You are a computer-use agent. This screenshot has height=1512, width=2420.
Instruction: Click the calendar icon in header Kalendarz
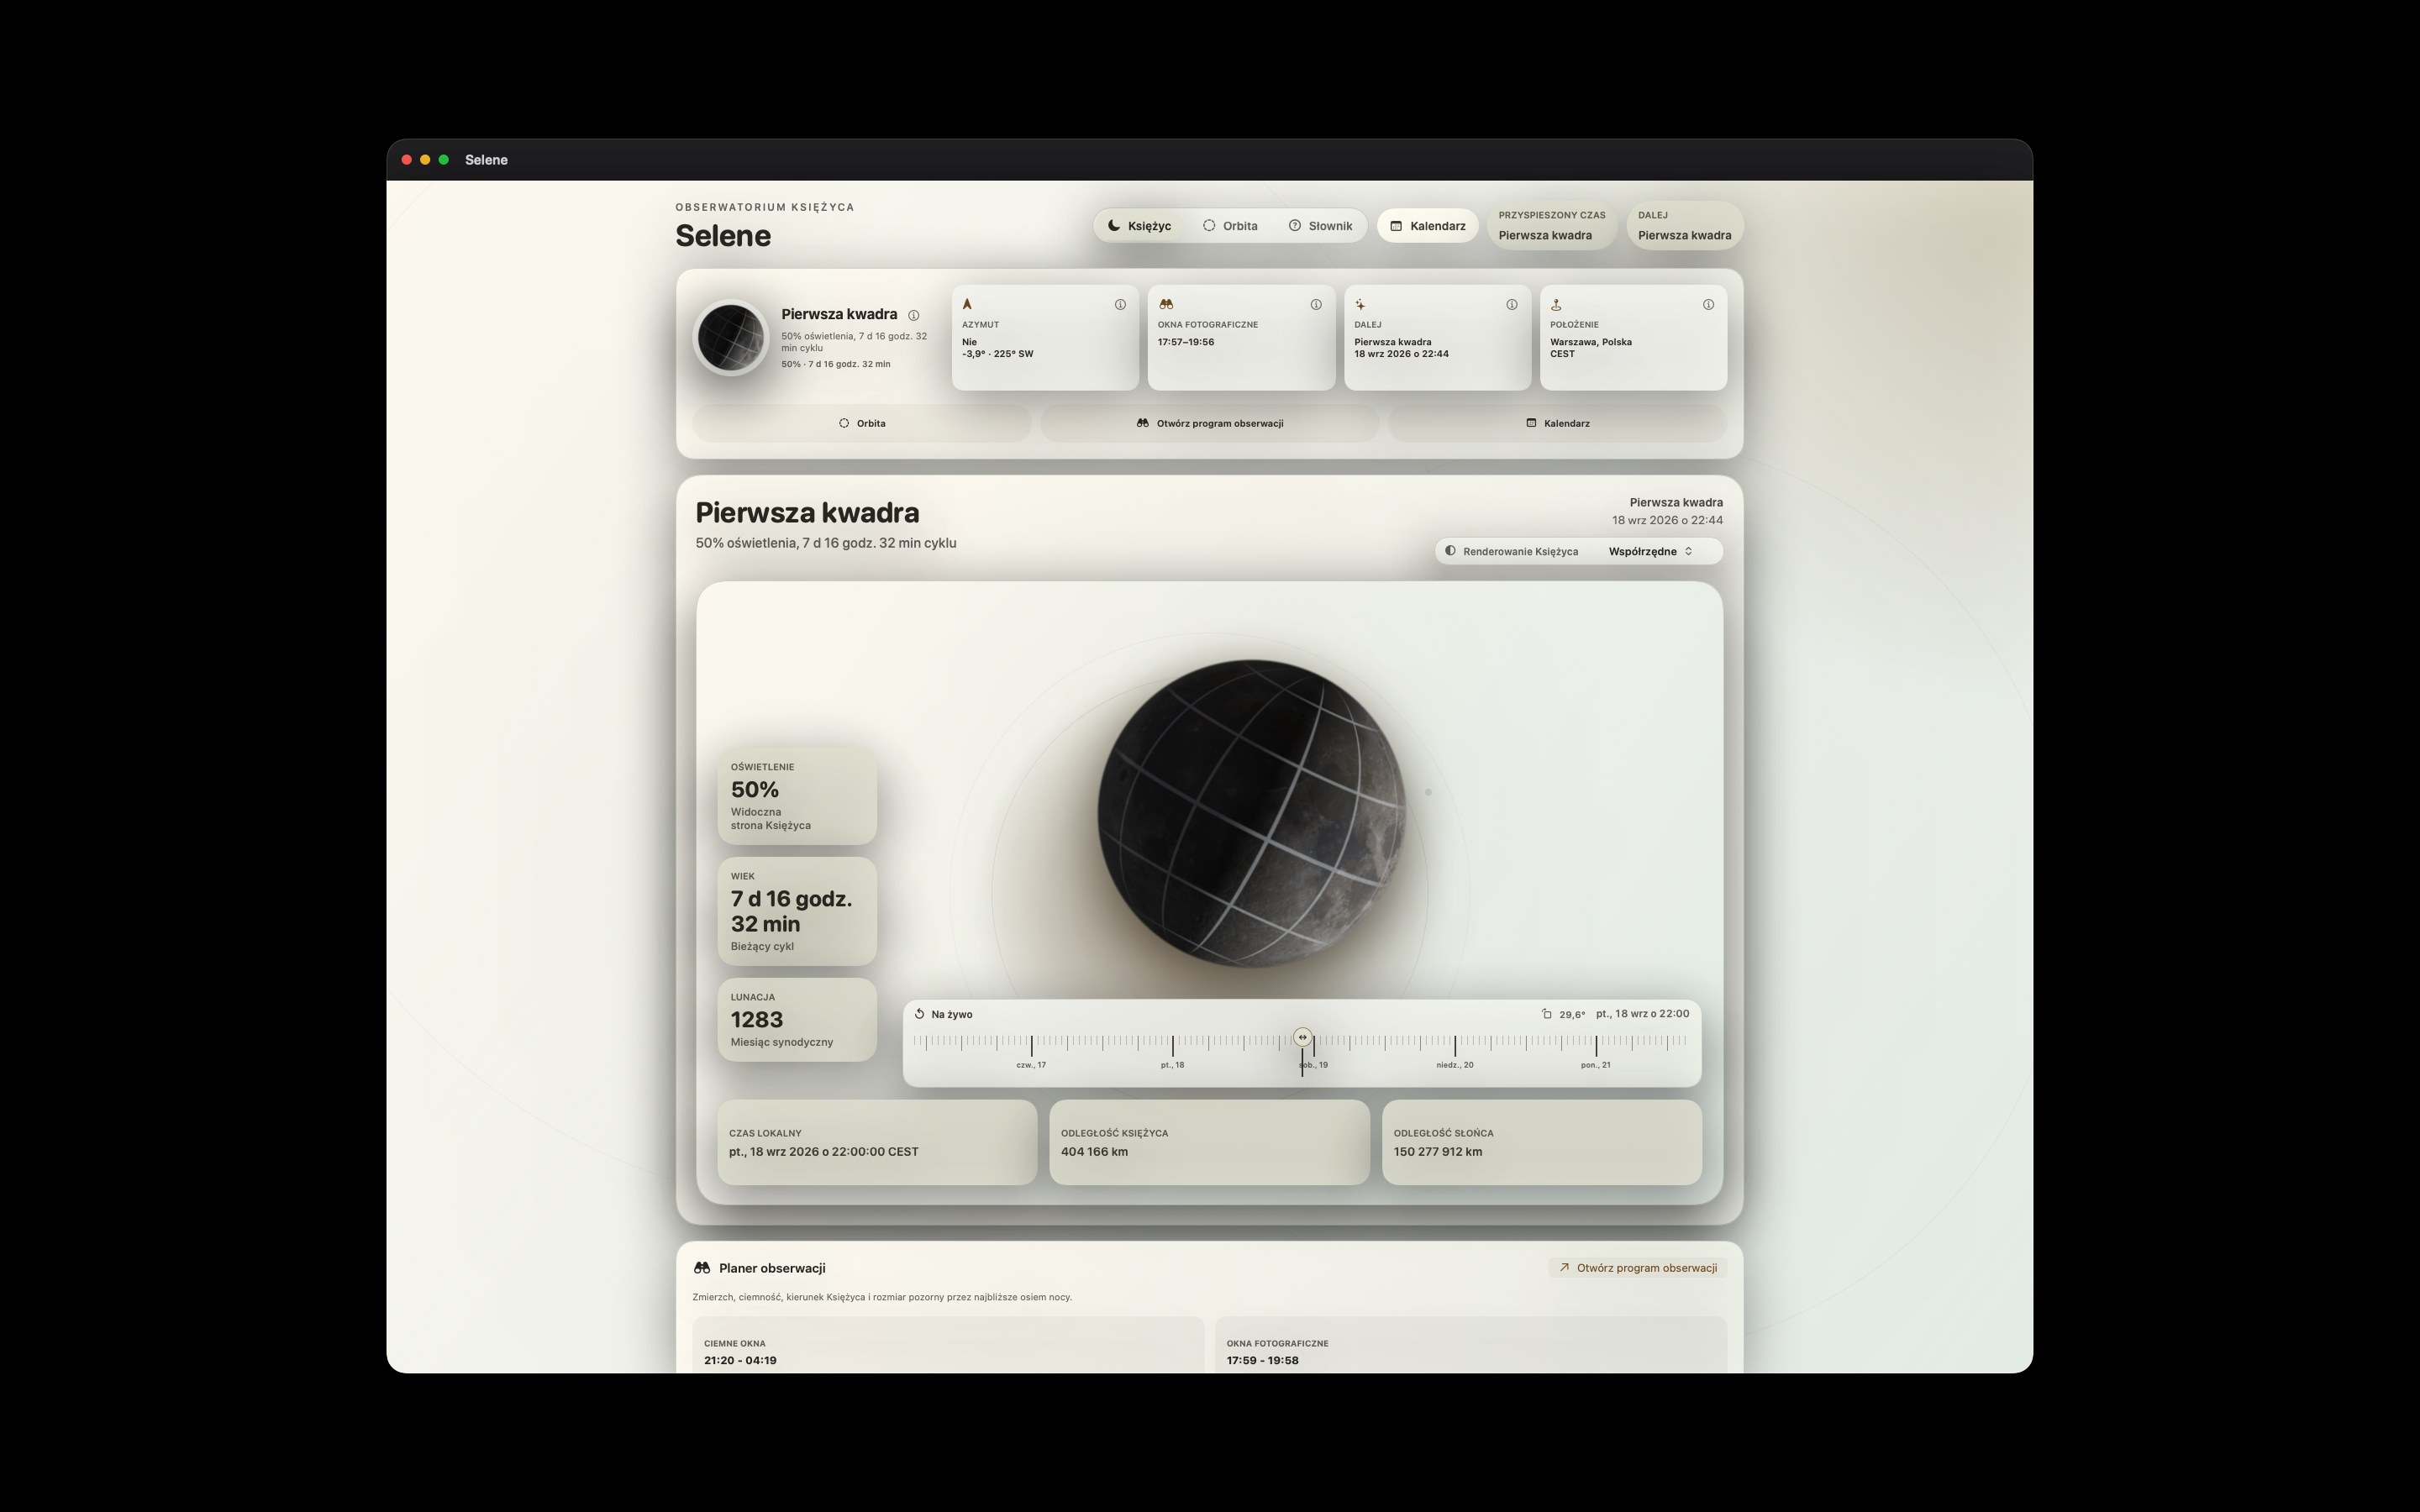[1396, 226]
